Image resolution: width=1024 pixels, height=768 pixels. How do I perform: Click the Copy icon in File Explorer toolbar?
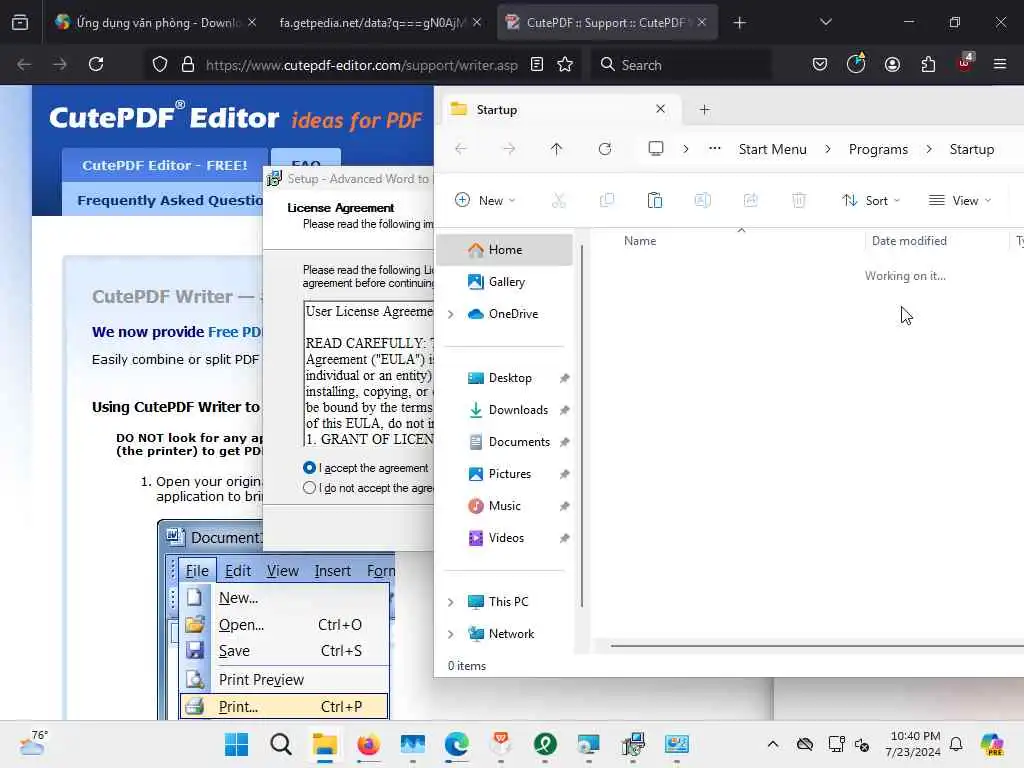tap(607, 200)
